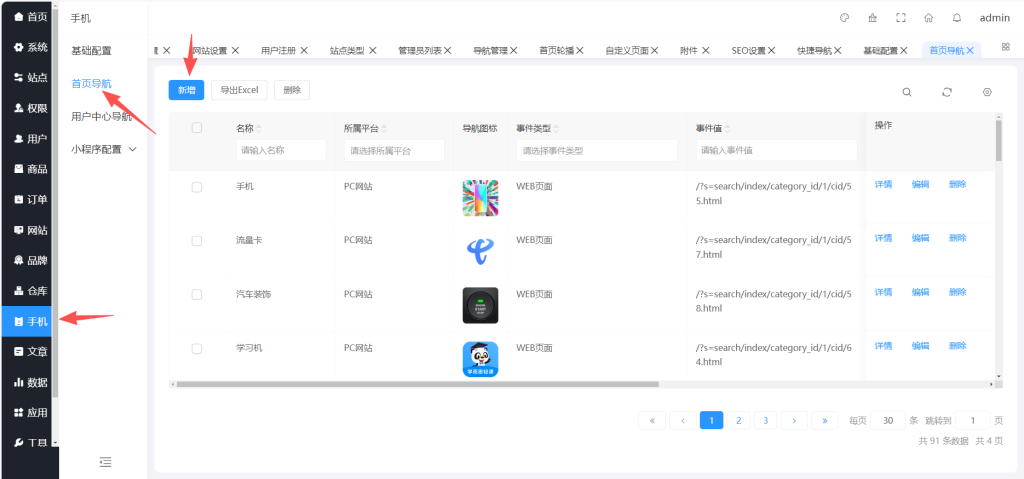Click the 手机 row navigation icon thumbnail
This screenshot has width=1024, height=479.
pos(480,198)
